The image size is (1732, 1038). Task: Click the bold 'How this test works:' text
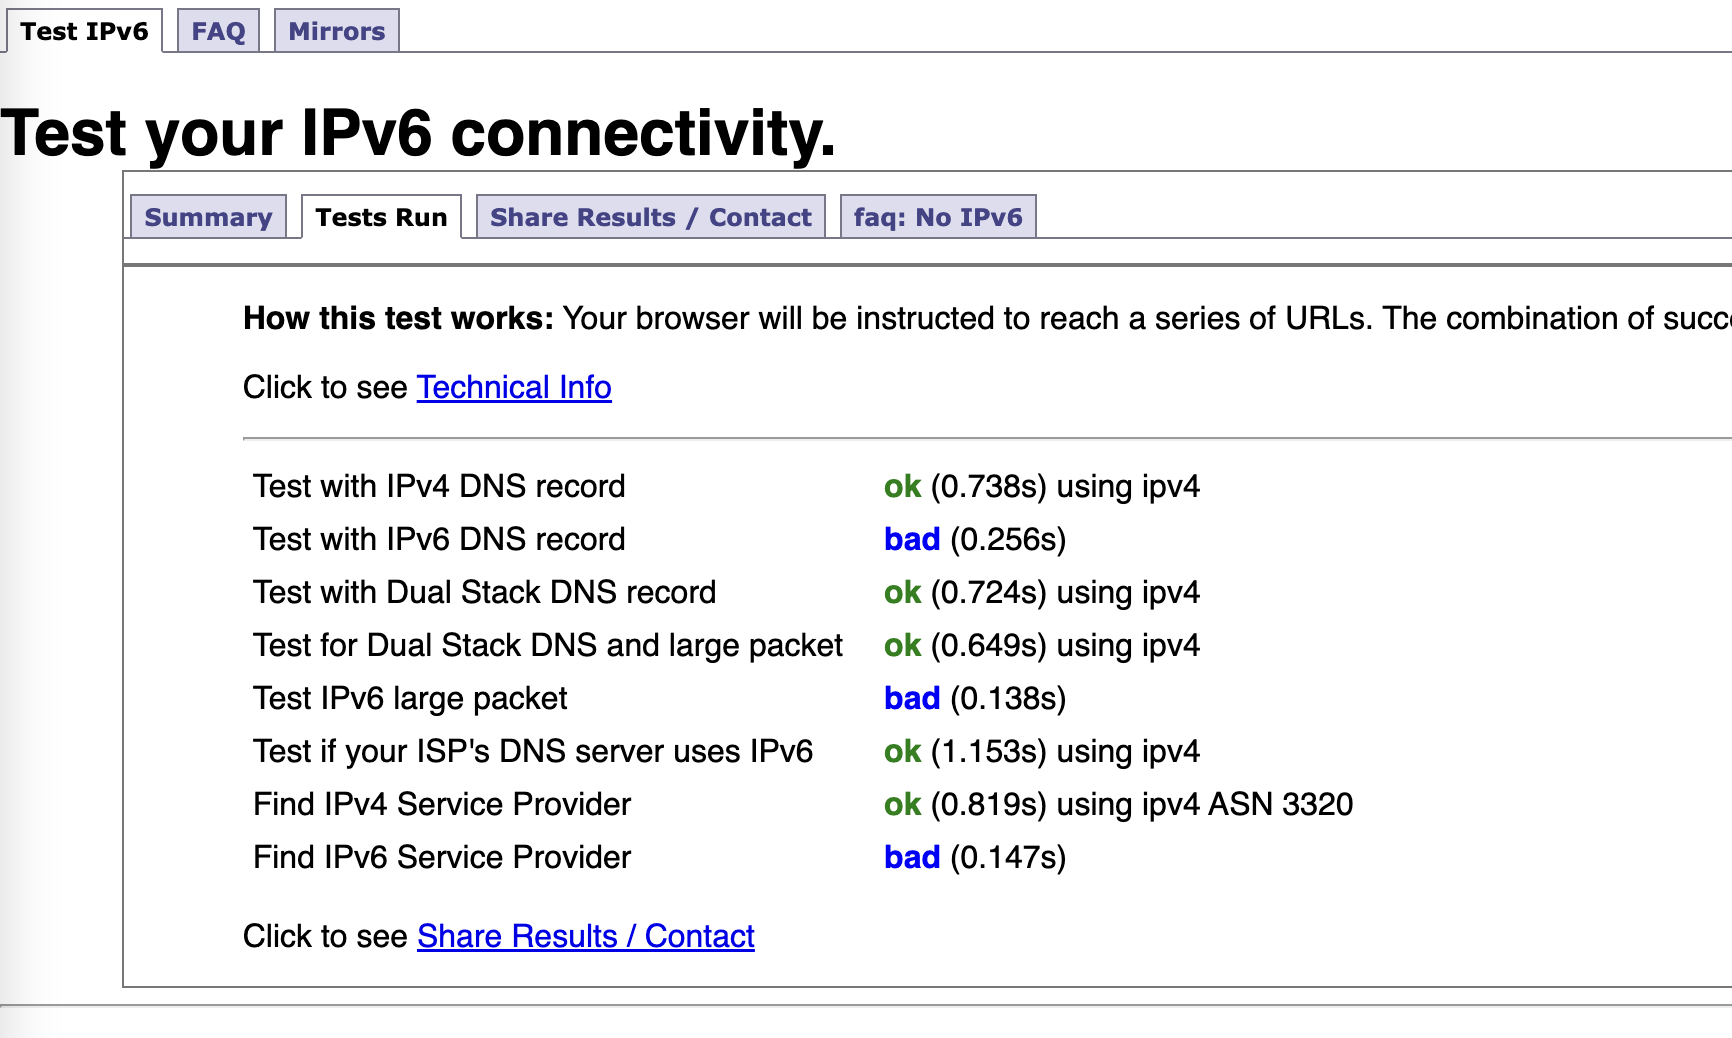(398, 318)
